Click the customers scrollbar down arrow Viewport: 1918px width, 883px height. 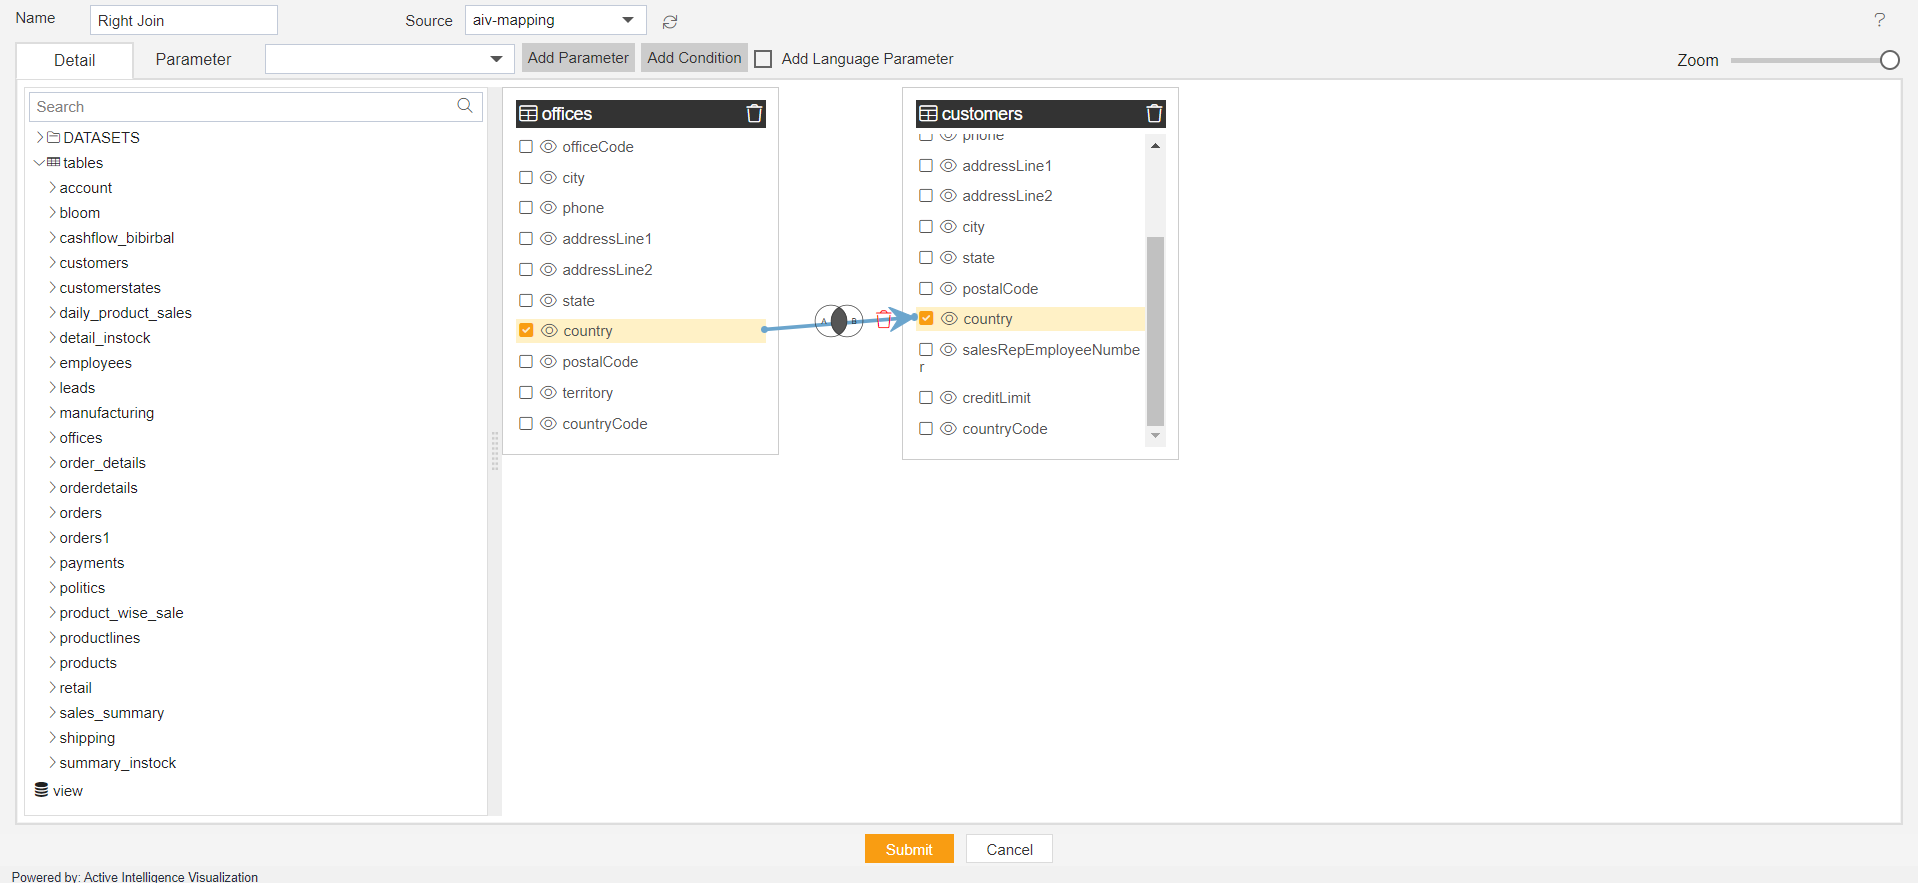(x=1155, y=435)
